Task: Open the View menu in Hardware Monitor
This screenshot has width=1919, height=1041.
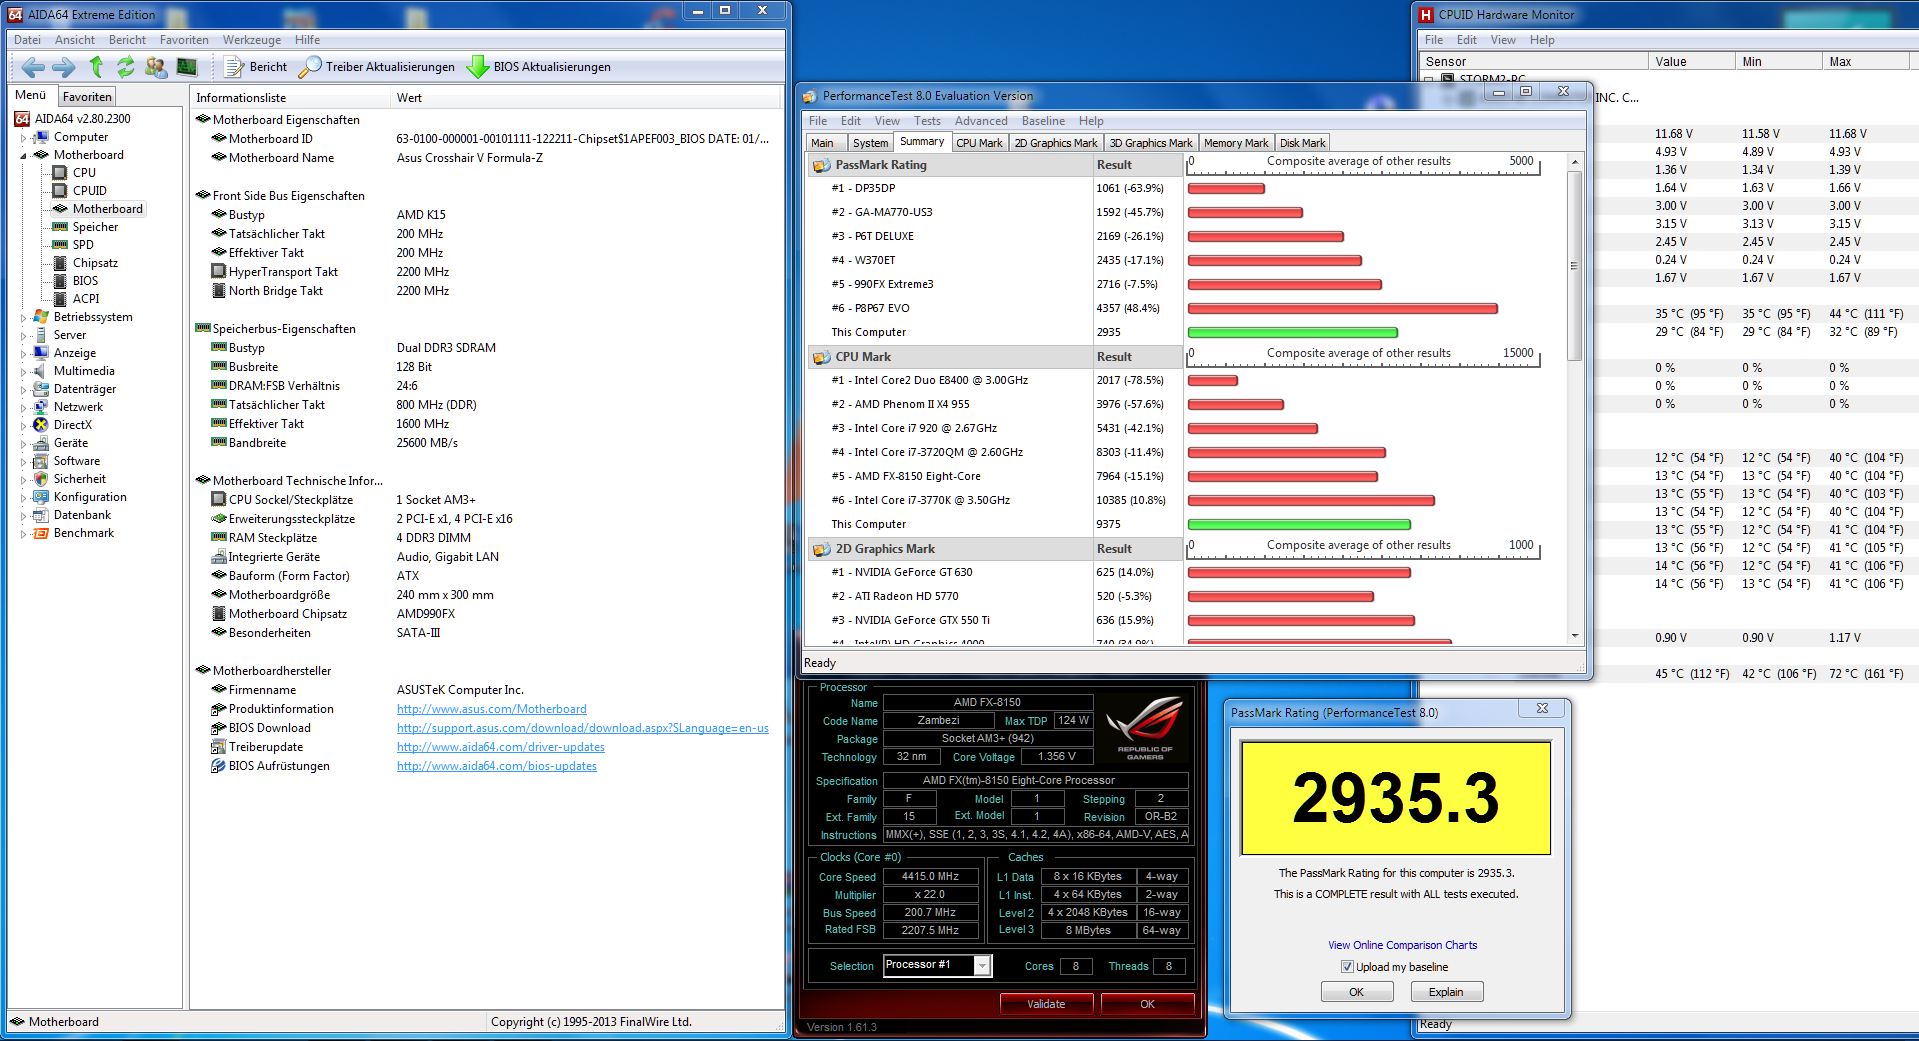Action: click(1503, 40)
